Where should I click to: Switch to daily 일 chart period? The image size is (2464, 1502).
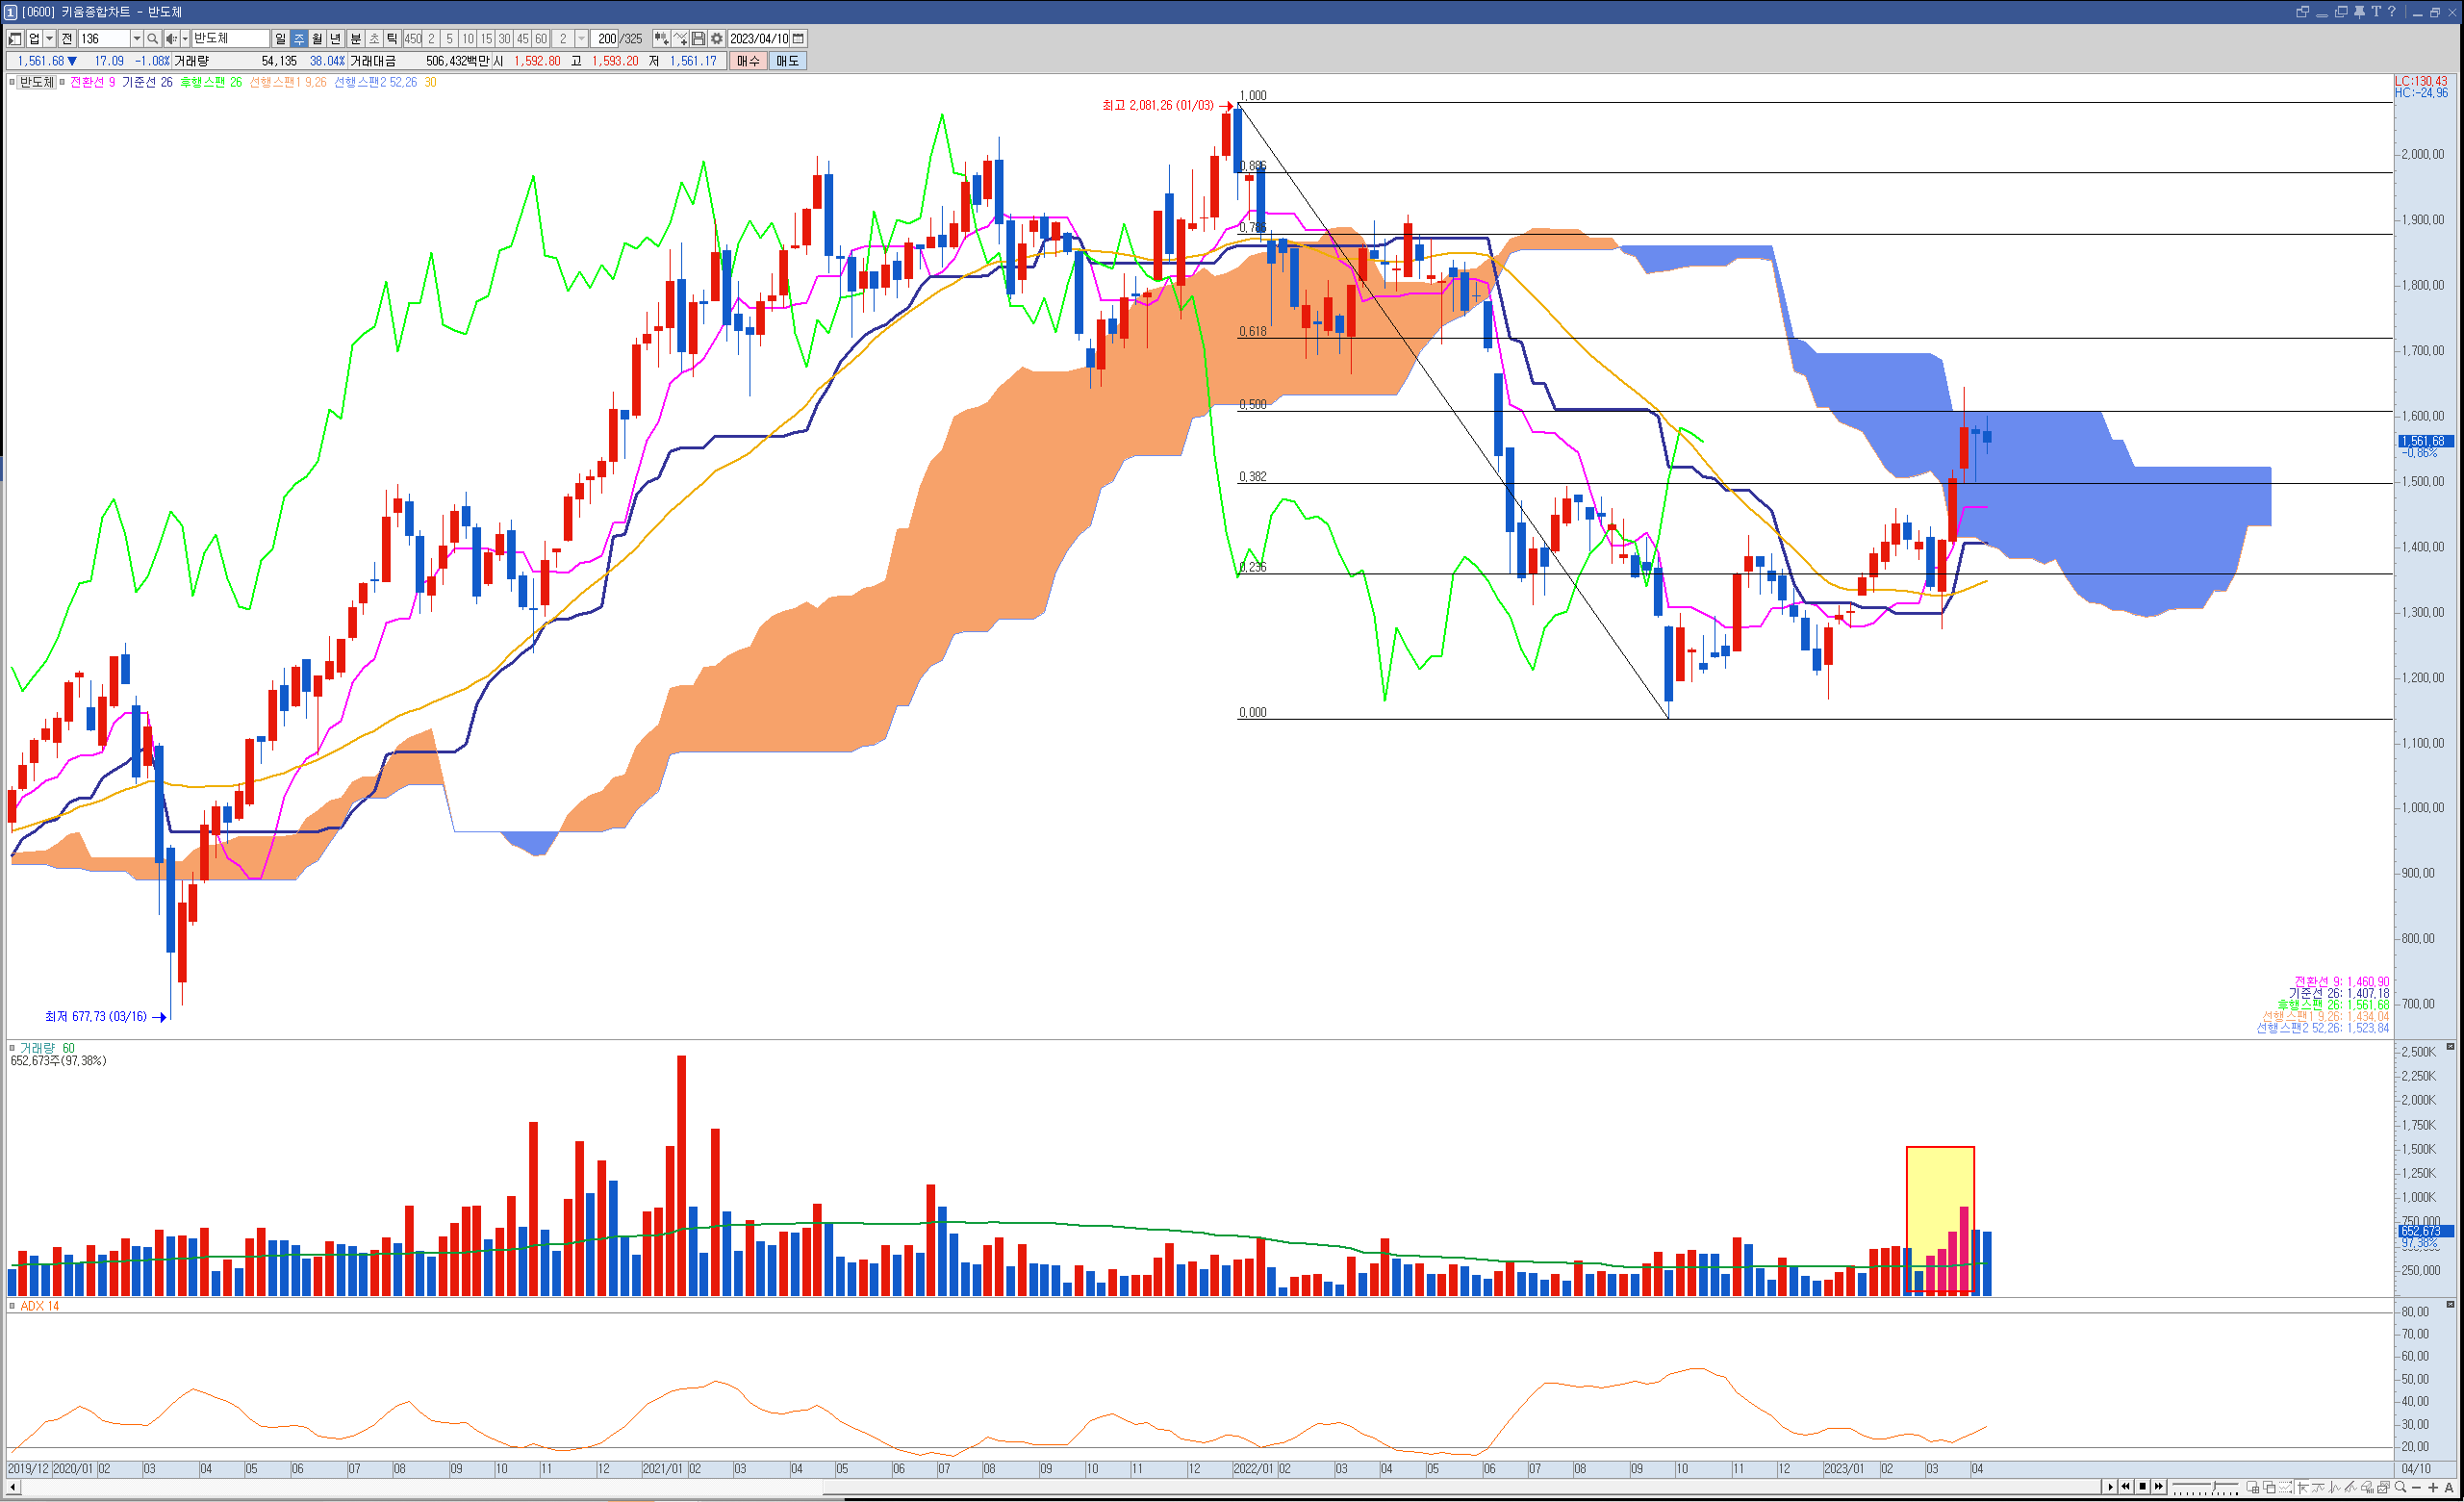tap(280, 38)
